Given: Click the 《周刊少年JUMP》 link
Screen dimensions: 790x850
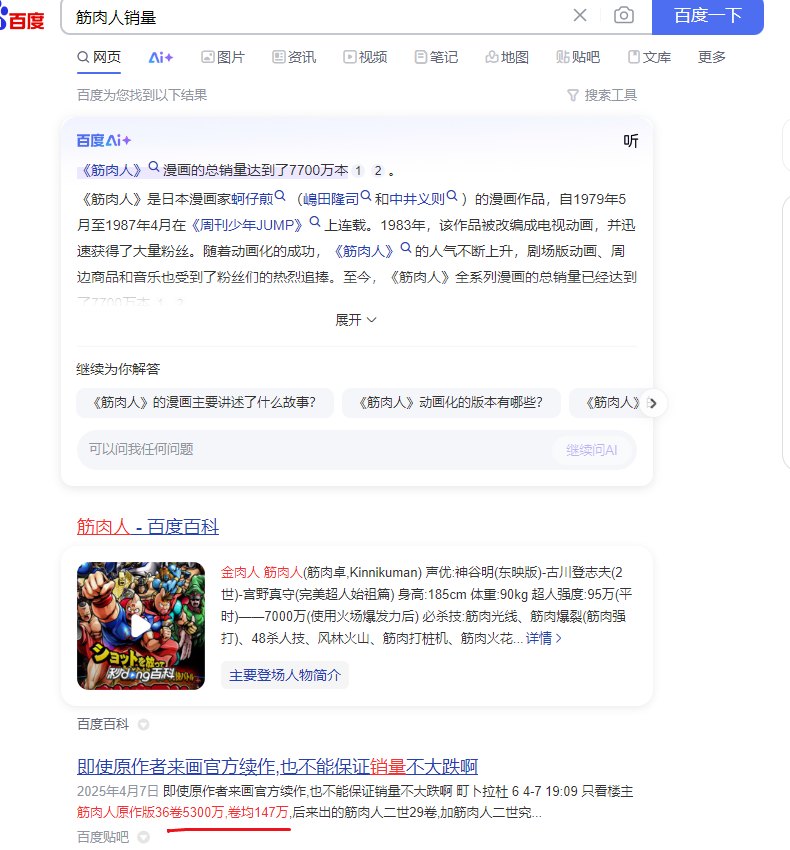Looking at the screenshot, I should 247,226.
